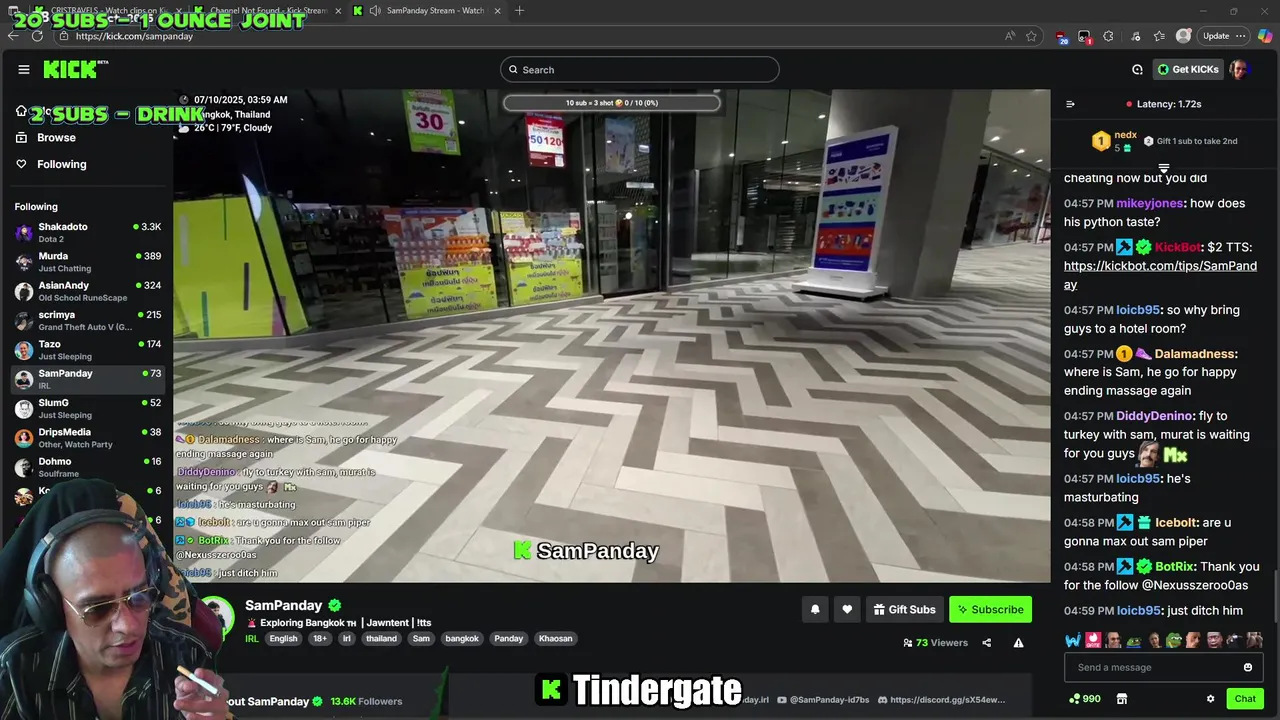Viewport: 1280px width, 720px height.
Task: Open Murda channel in Following list
Action: pos(87,262)
